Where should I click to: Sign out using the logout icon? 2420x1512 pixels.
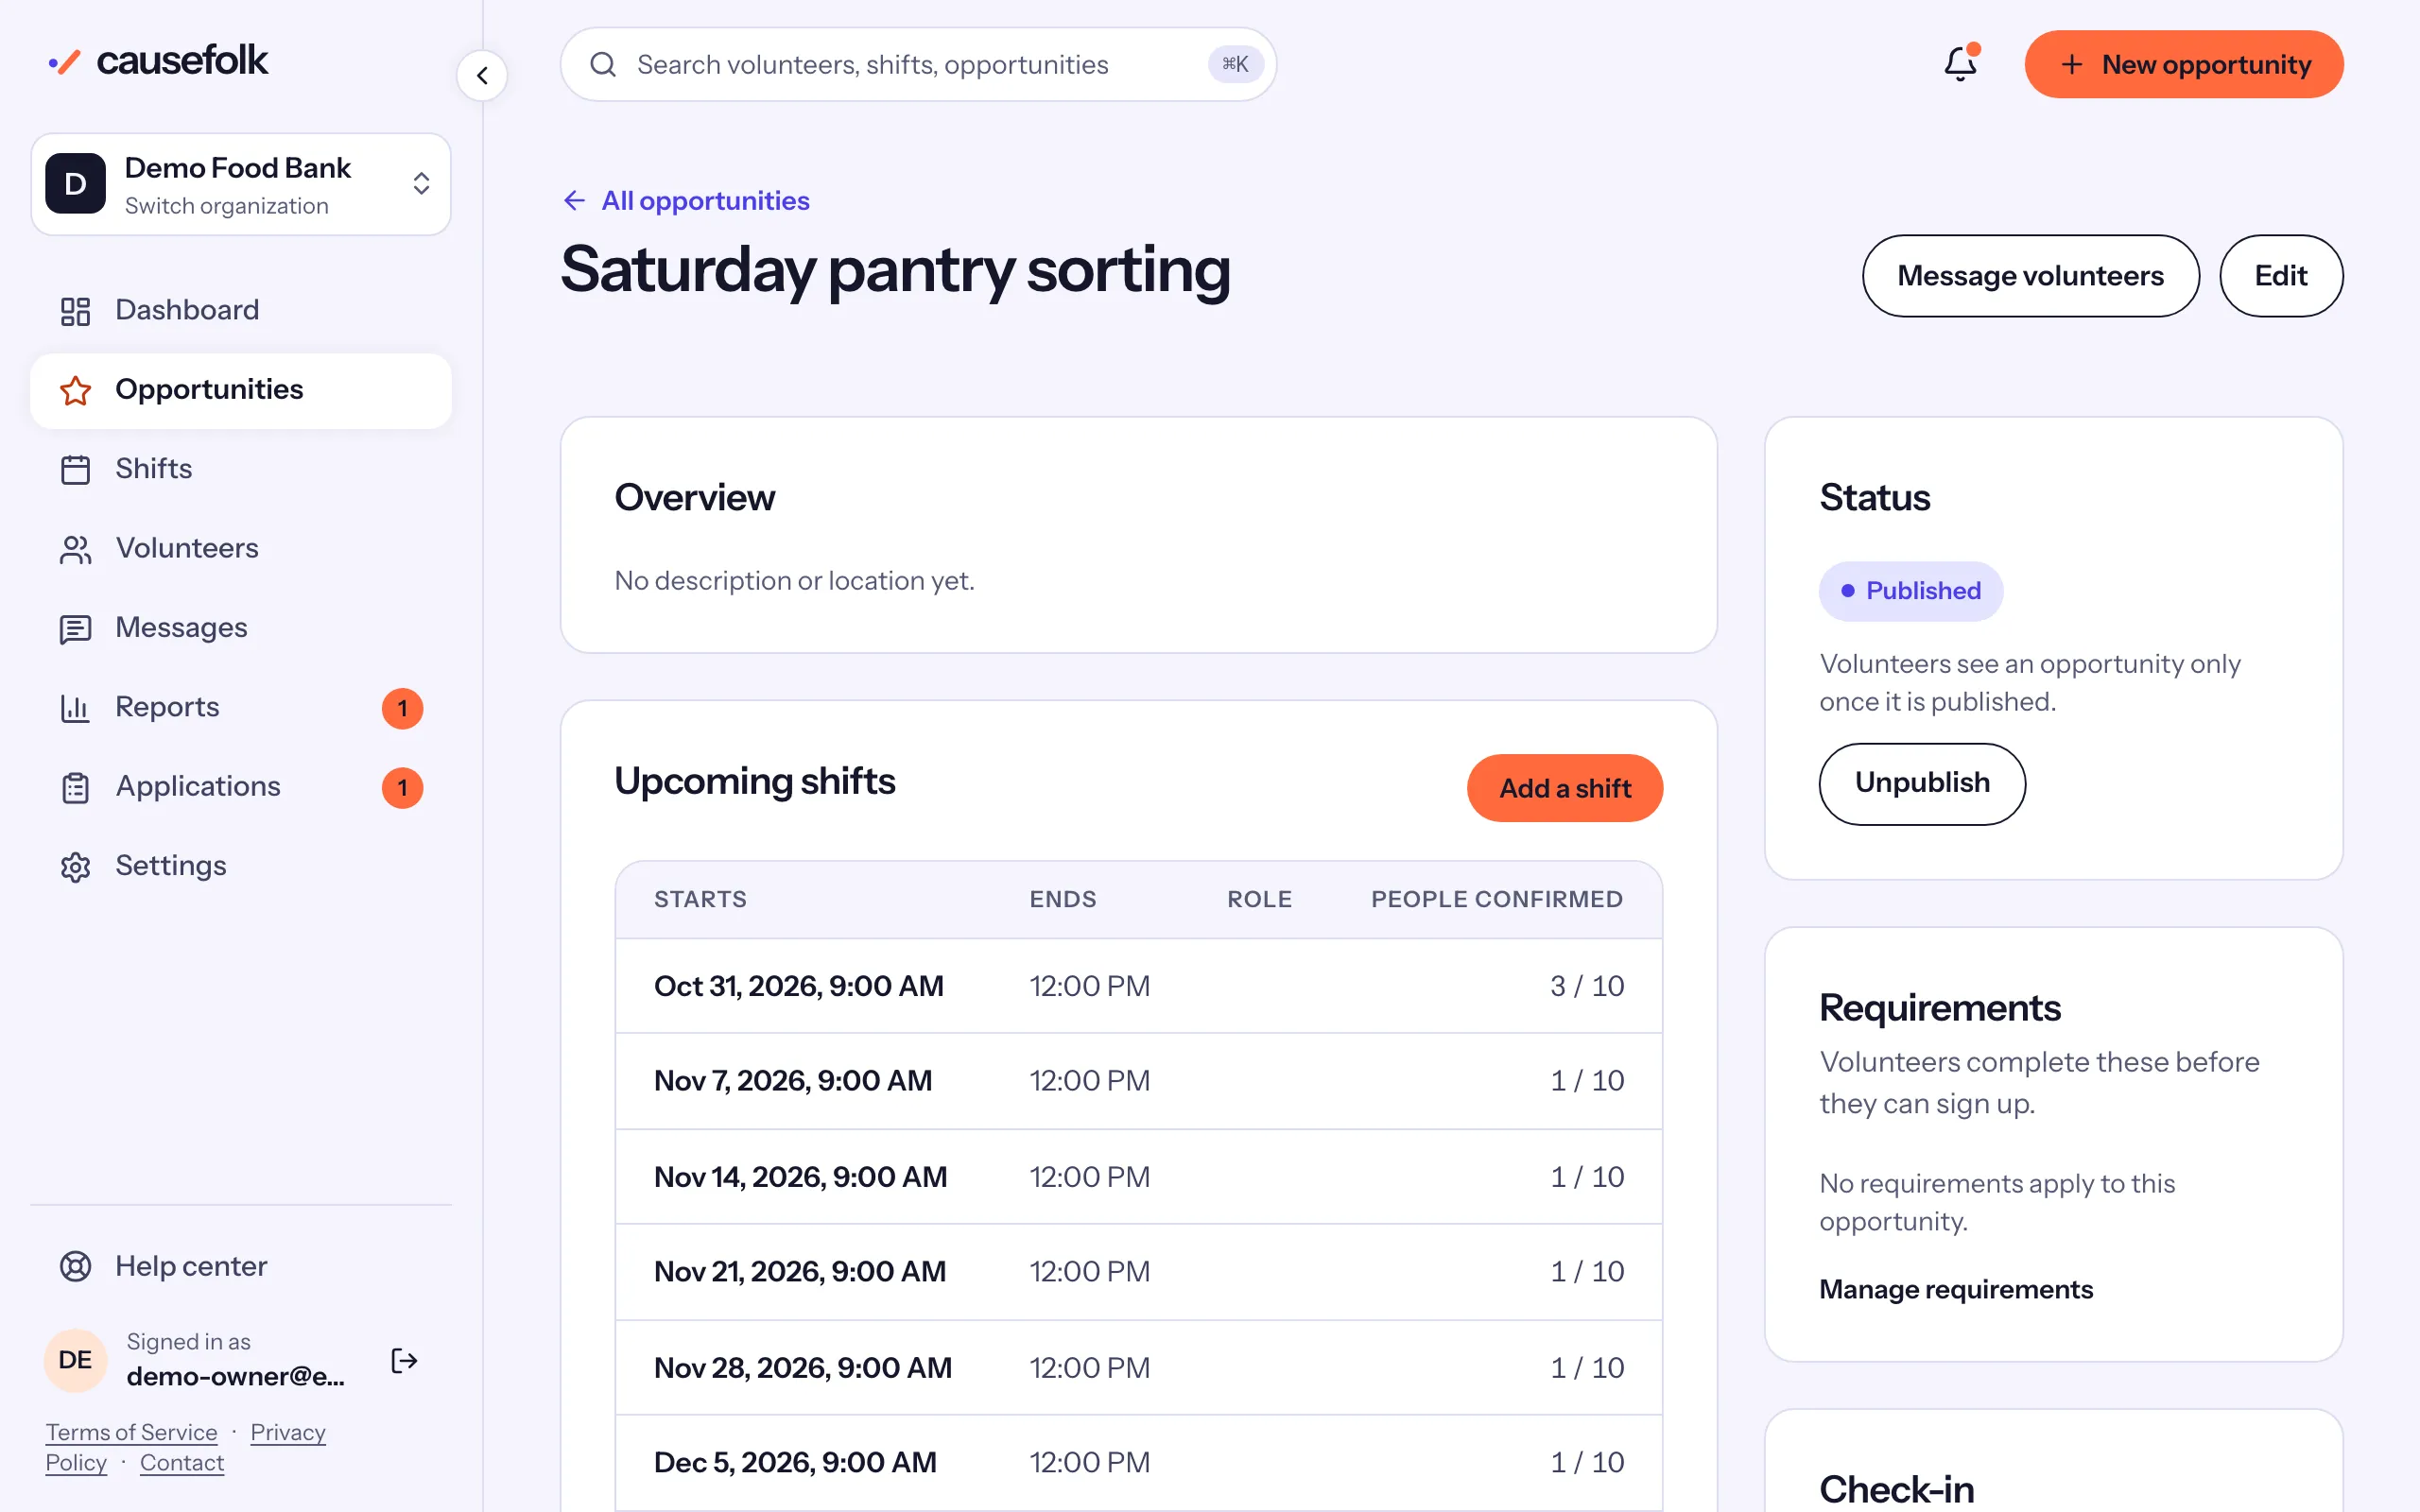pyautogui.click(x=404, y=1360)
